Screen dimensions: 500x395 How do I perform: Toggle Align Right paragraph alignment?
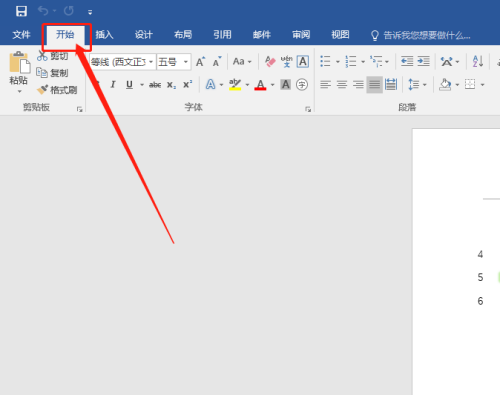[358, 85]
